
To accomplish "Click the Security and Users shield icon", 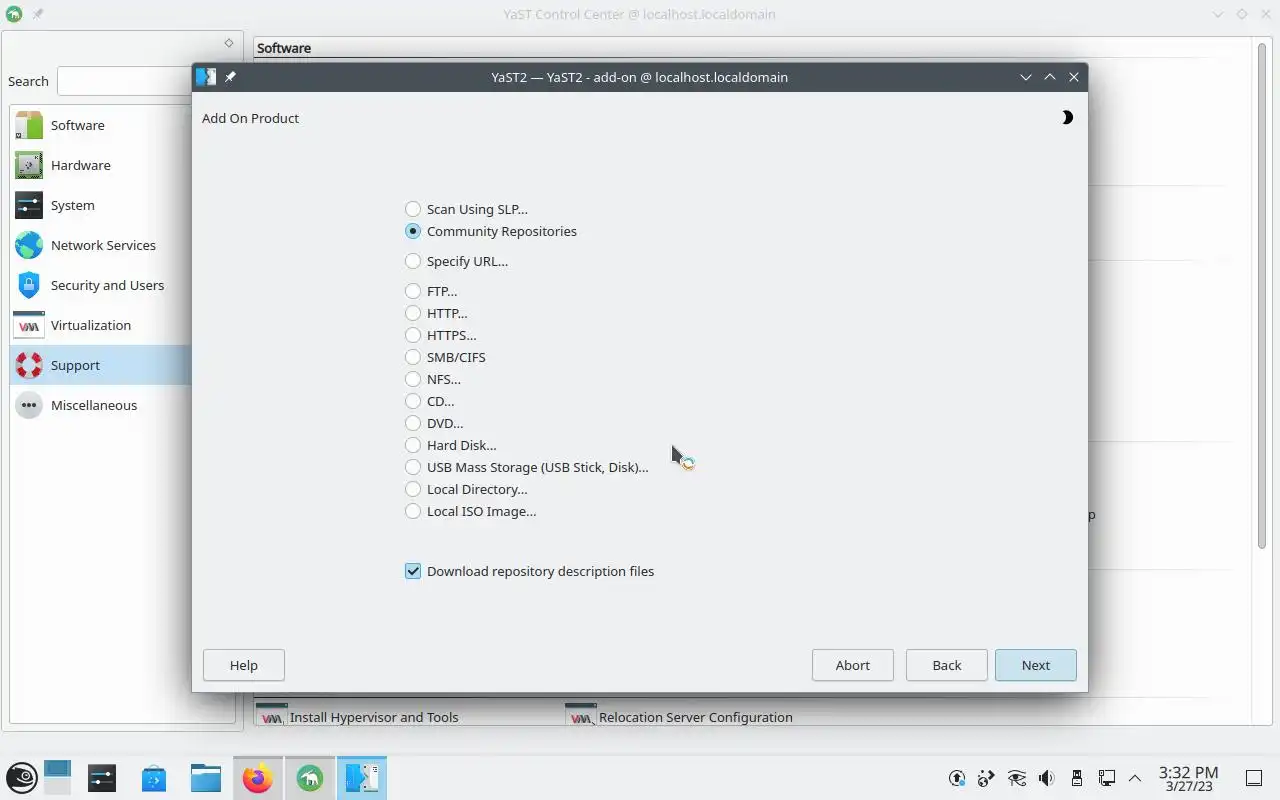I will (29, 285).
